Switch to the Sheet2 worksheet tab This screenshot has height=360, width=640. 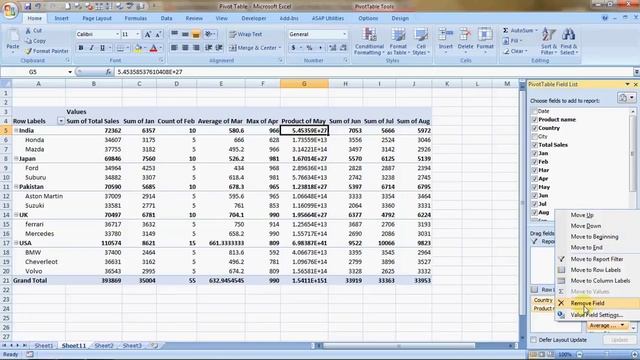click(x=104, y=346)
